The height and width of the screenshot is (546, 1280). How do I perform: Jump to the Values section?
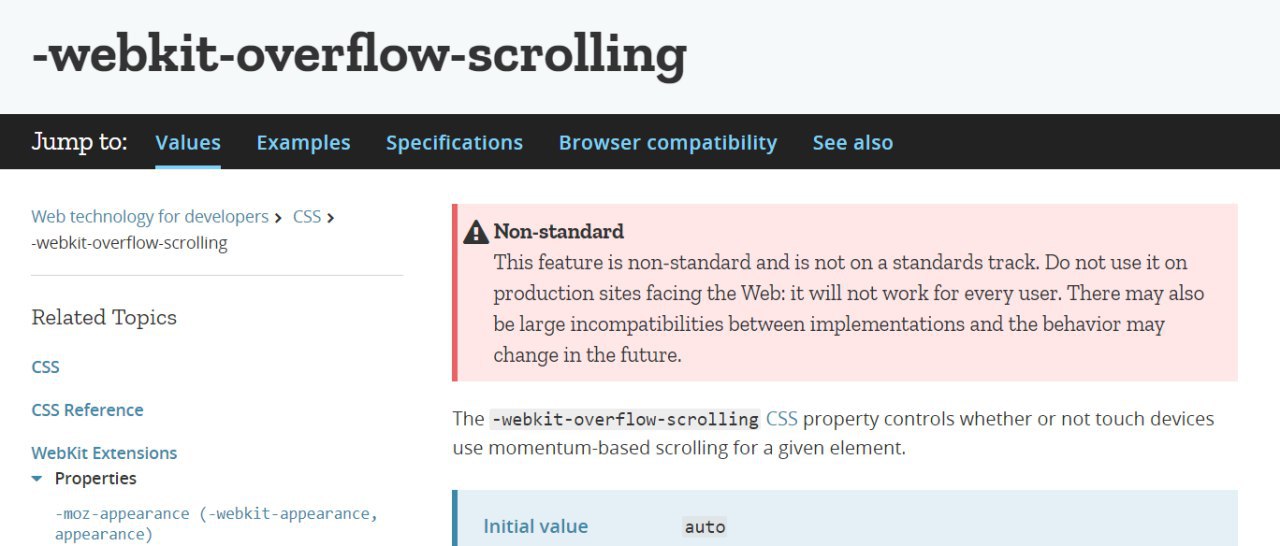(x=188, y=143)
